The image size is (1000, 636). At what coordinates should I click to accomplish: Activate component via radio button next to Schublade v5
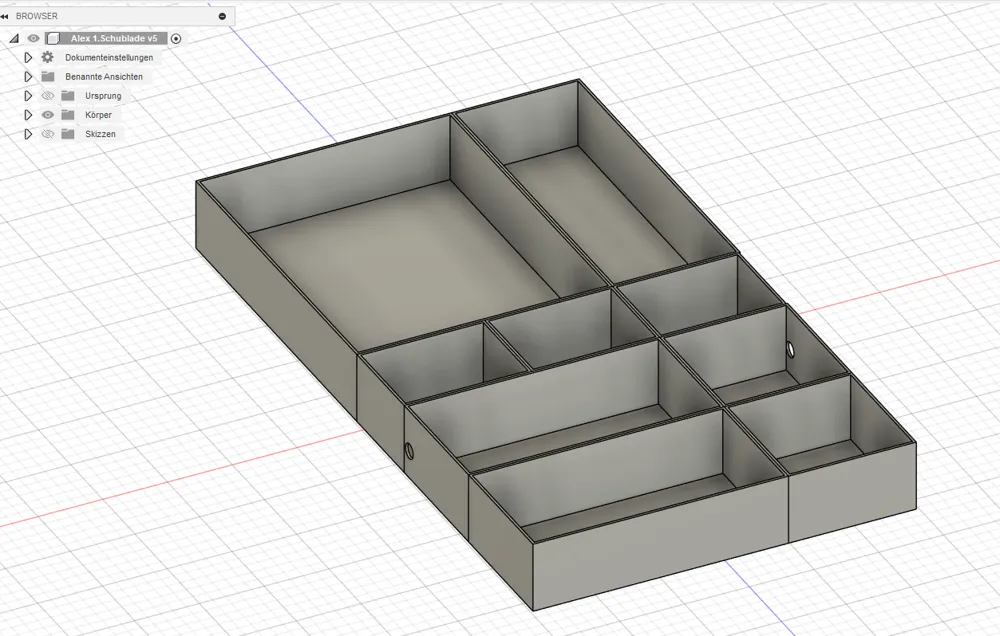[x=176, y=38]
